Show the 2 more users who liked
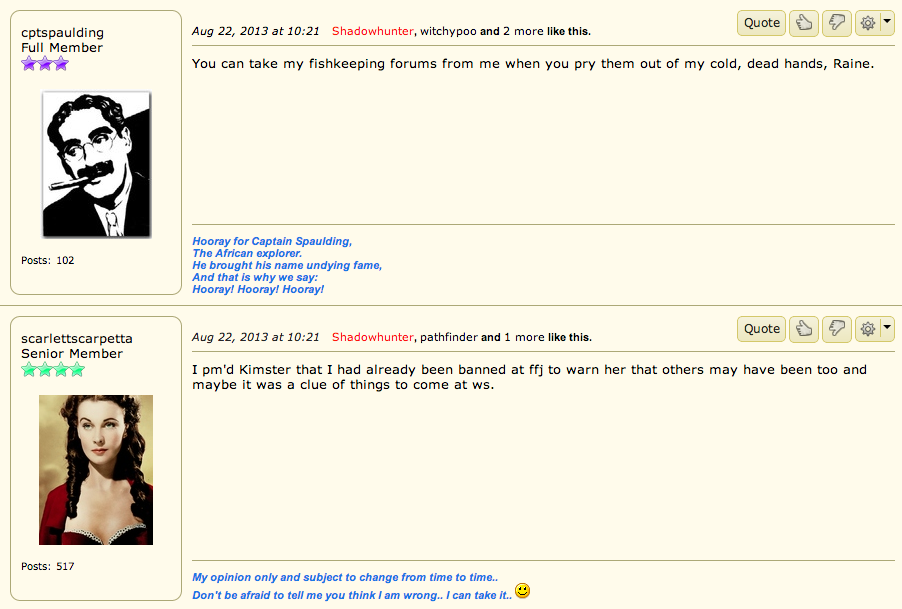 [523, 31]
